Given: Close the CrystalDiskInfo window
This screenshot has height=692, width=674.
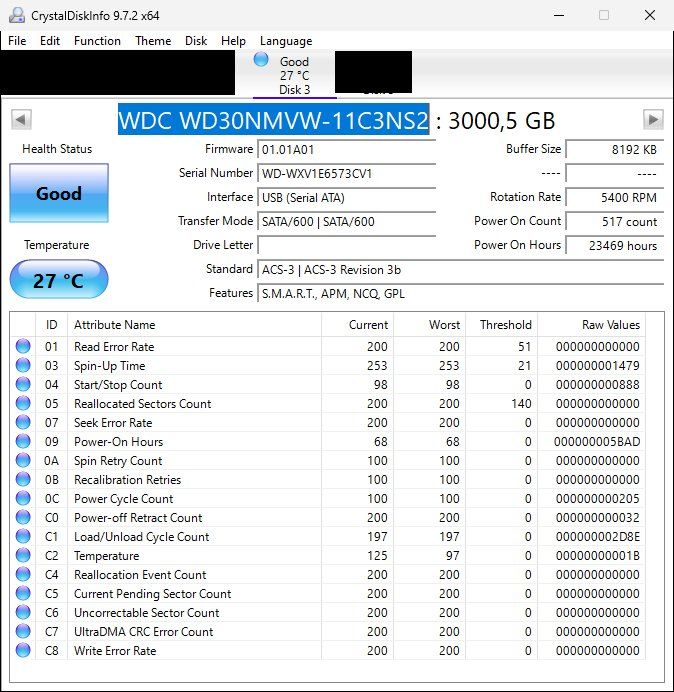Looking at the screenshot, I should pos(650,15).
